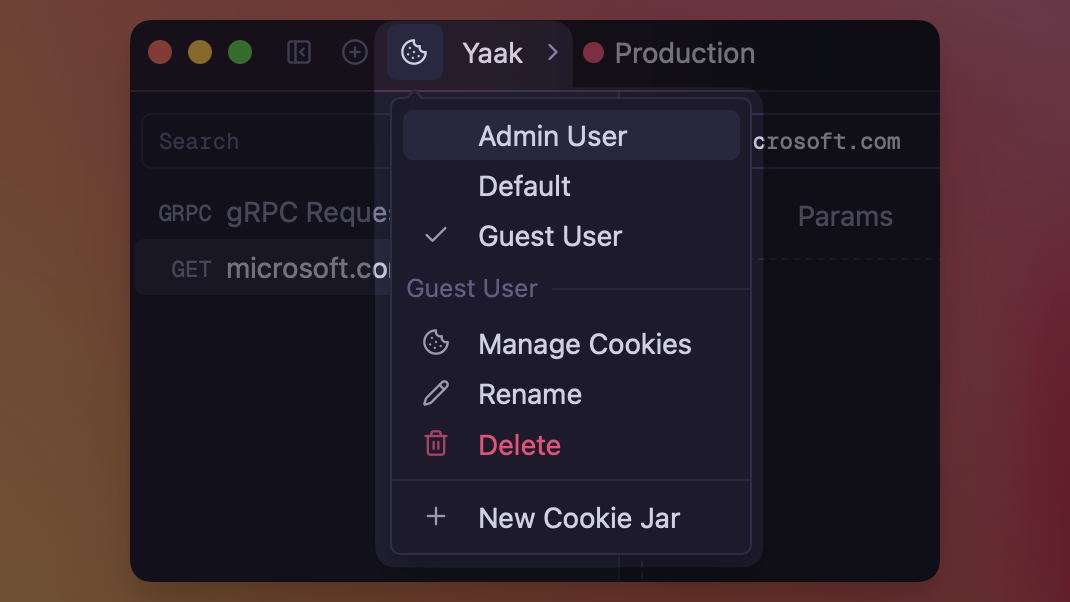Click the Rename pencil icon
Image resolution: width=1070 pixels, height=602 pixels.
coord(436,394)
